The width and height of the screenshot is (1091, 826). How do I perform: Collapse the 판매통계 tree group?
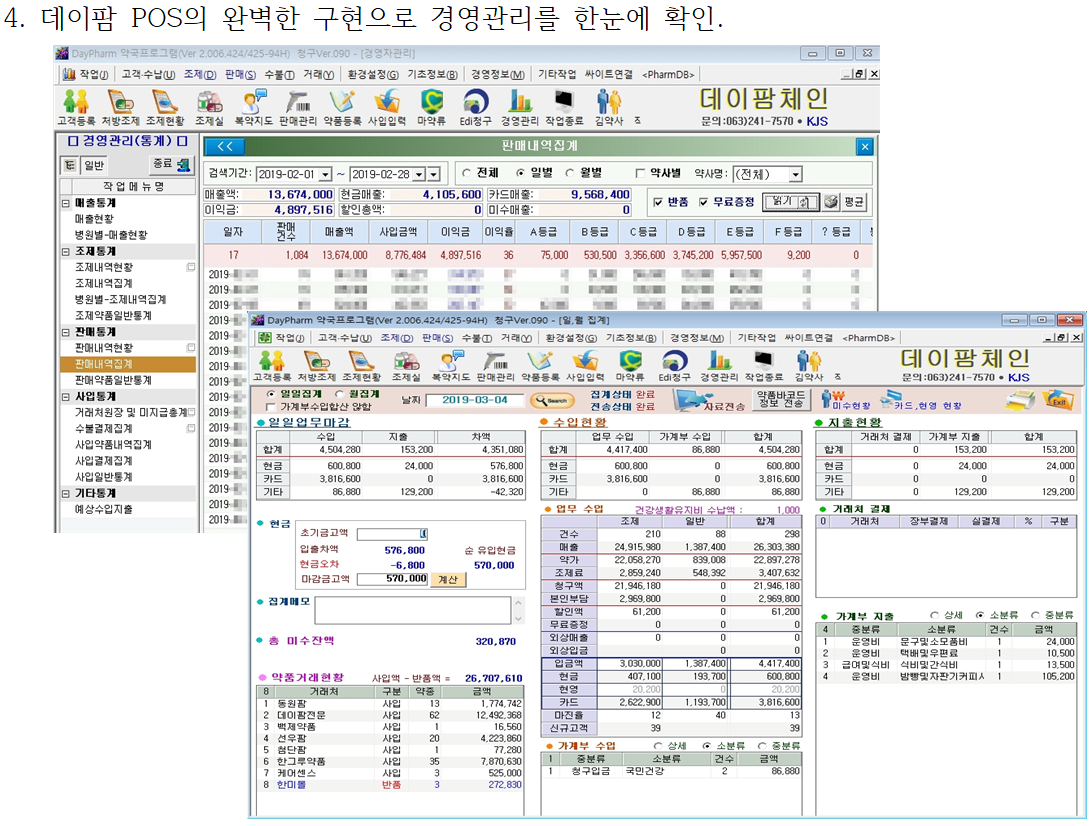tap(66, 332)
